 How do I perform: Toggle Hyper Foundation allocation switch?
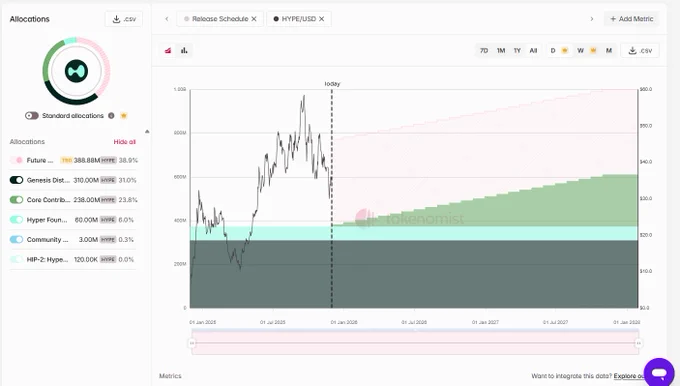click(16, 220)
